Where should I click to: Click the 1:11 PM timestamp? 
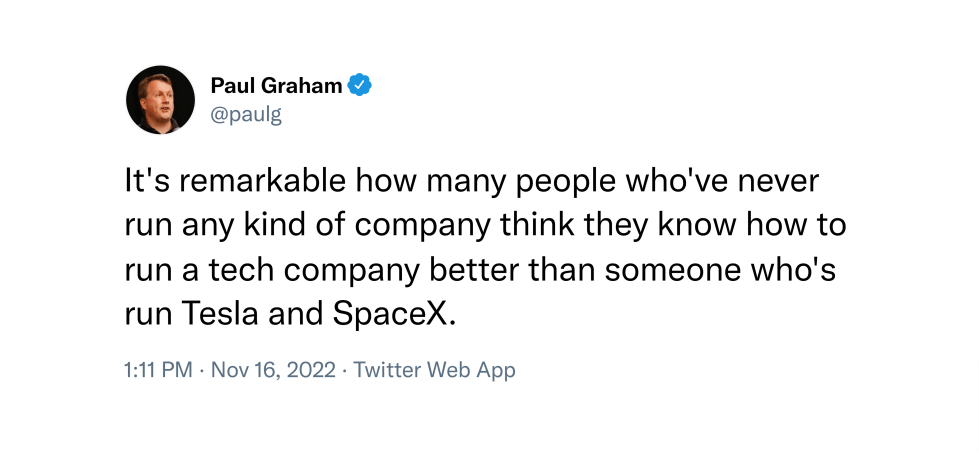tap(159, 370)
